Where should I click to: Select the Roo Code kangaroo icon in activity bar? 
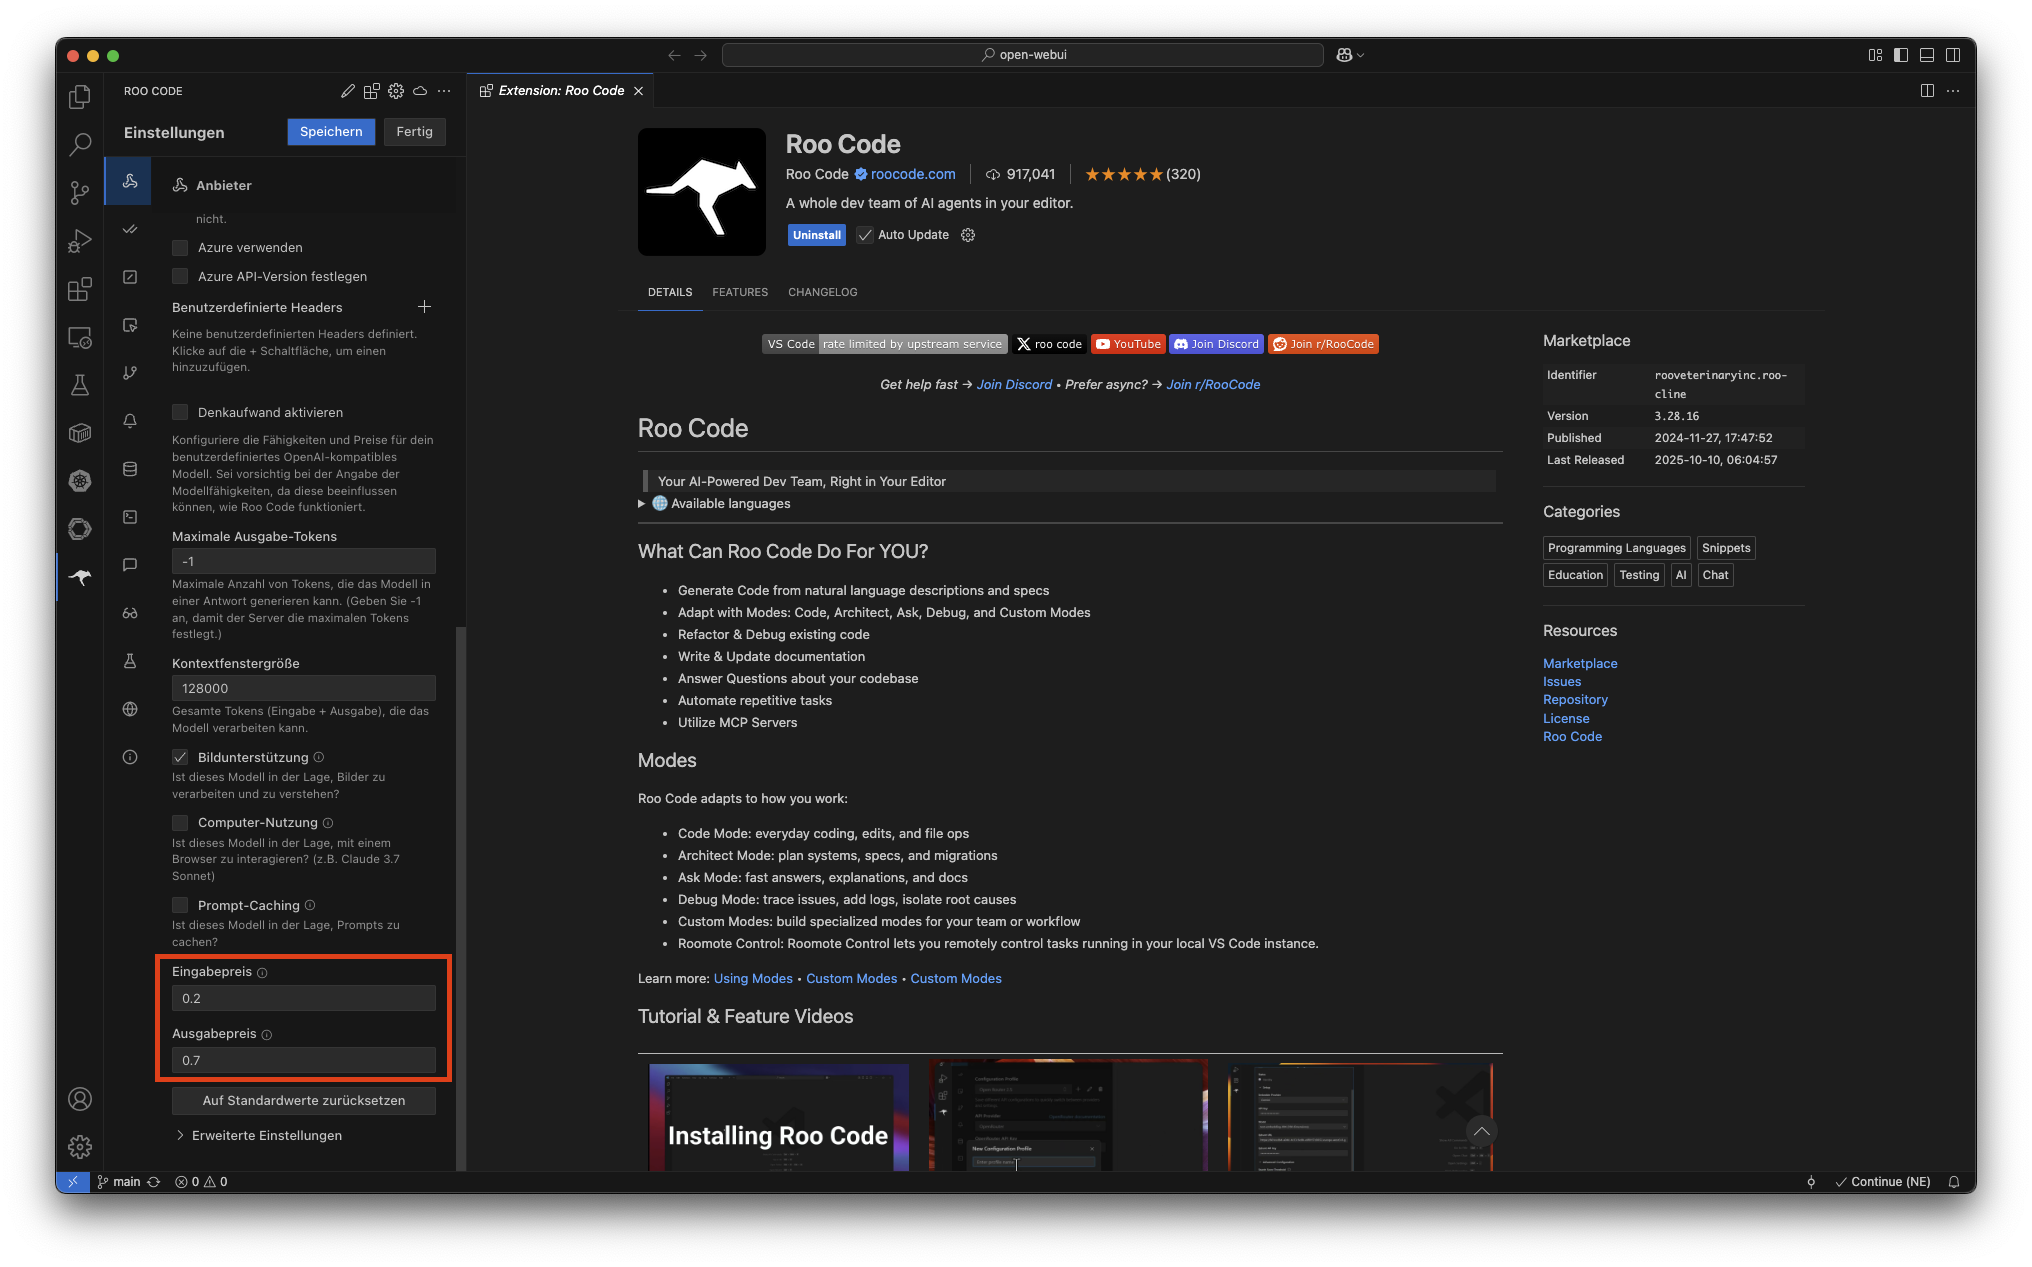(x=80, y=577)
